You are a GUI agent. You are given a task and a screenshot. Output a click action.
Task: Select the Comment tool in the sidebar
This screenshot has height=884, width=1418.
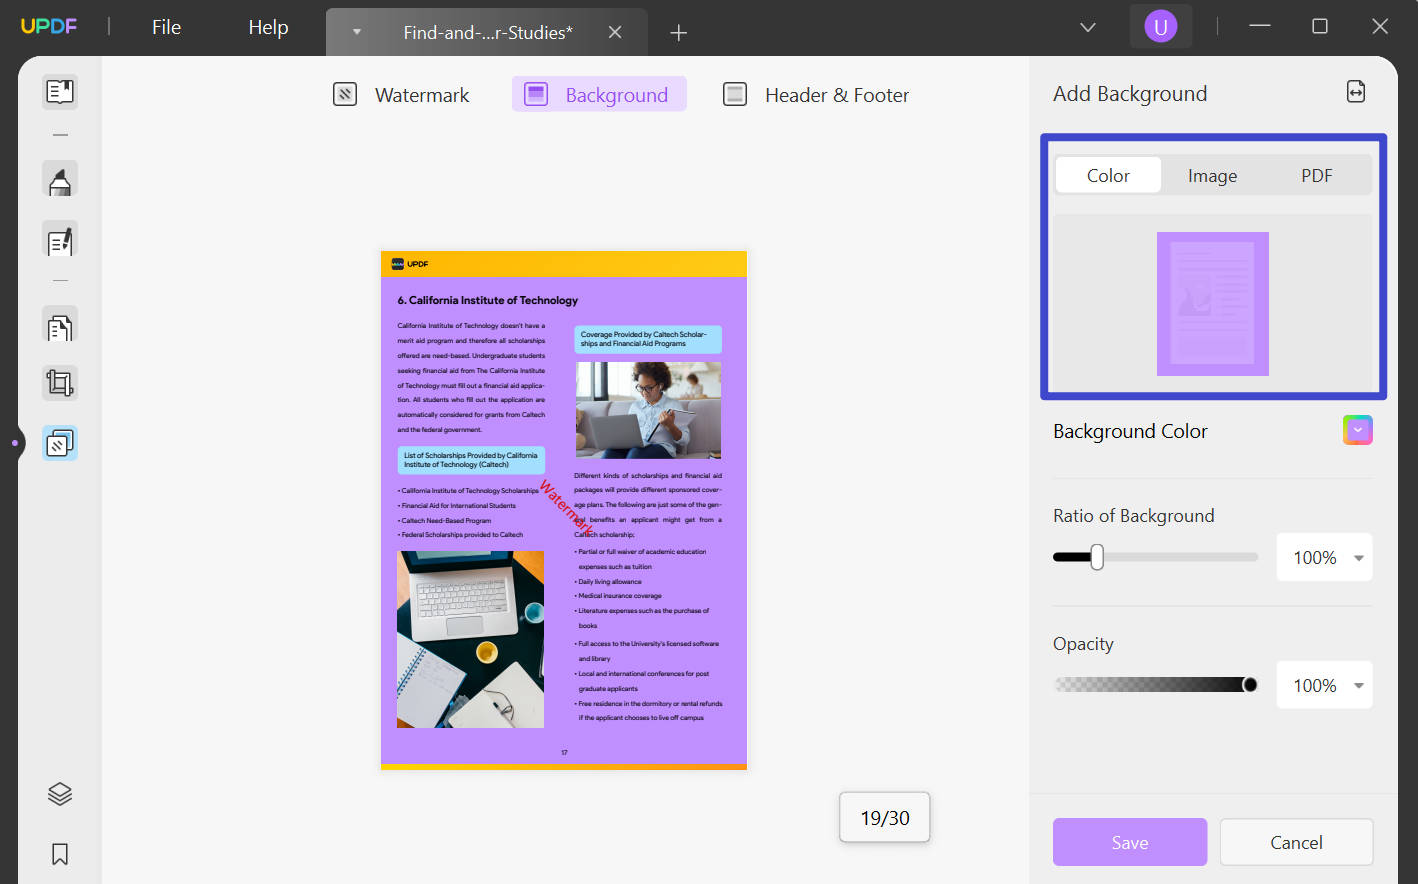coord(59,179)
